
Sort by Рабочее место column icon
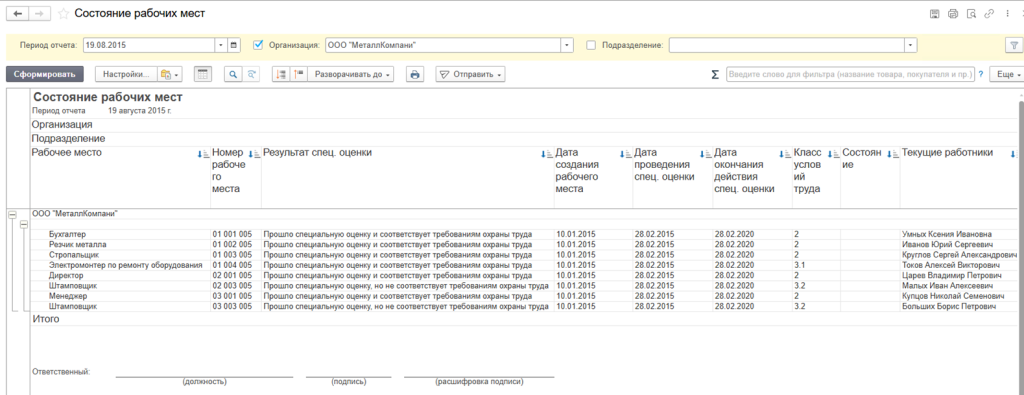(x=204, y=155)
